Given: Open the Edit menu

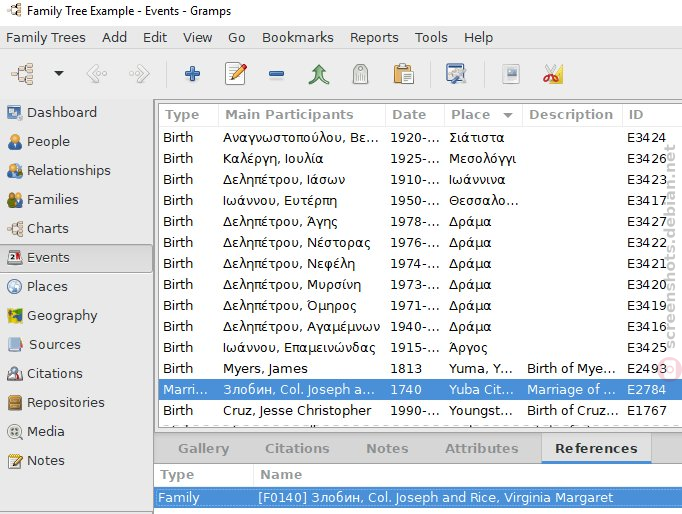Looking at the screenshot, I should pos(155,37).
